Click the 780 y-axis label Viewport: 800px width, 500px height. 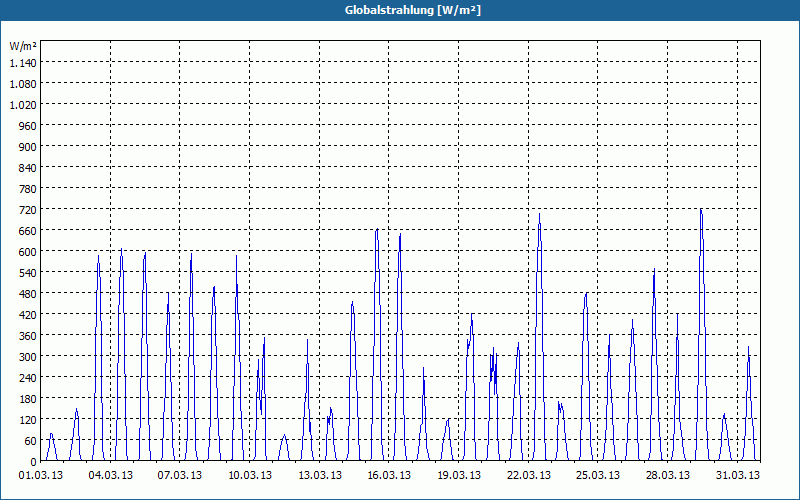click(x=28, y=189)
